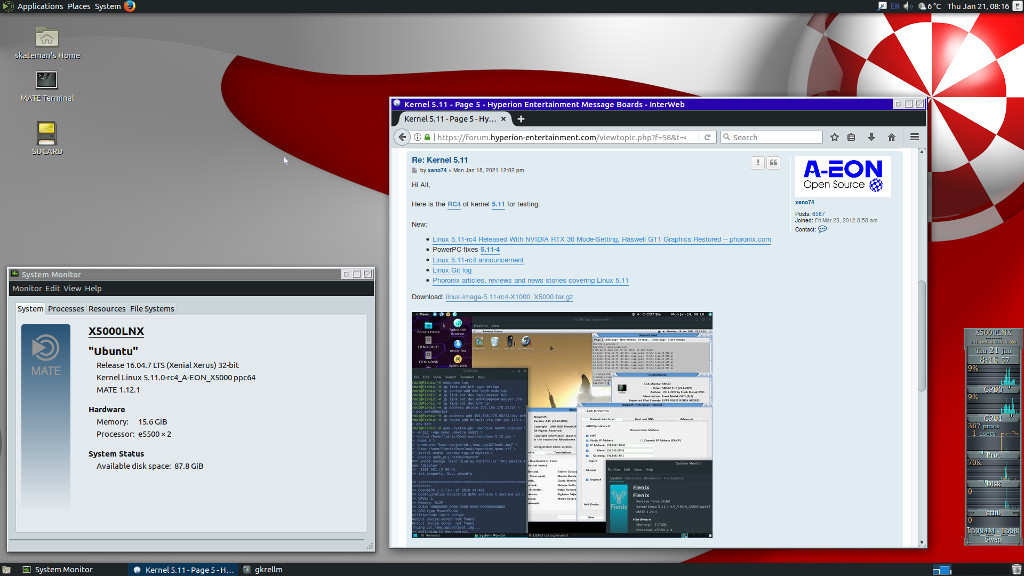
Task: Click the shutdown icon at panel's far right
Action: click(1016, 7)
